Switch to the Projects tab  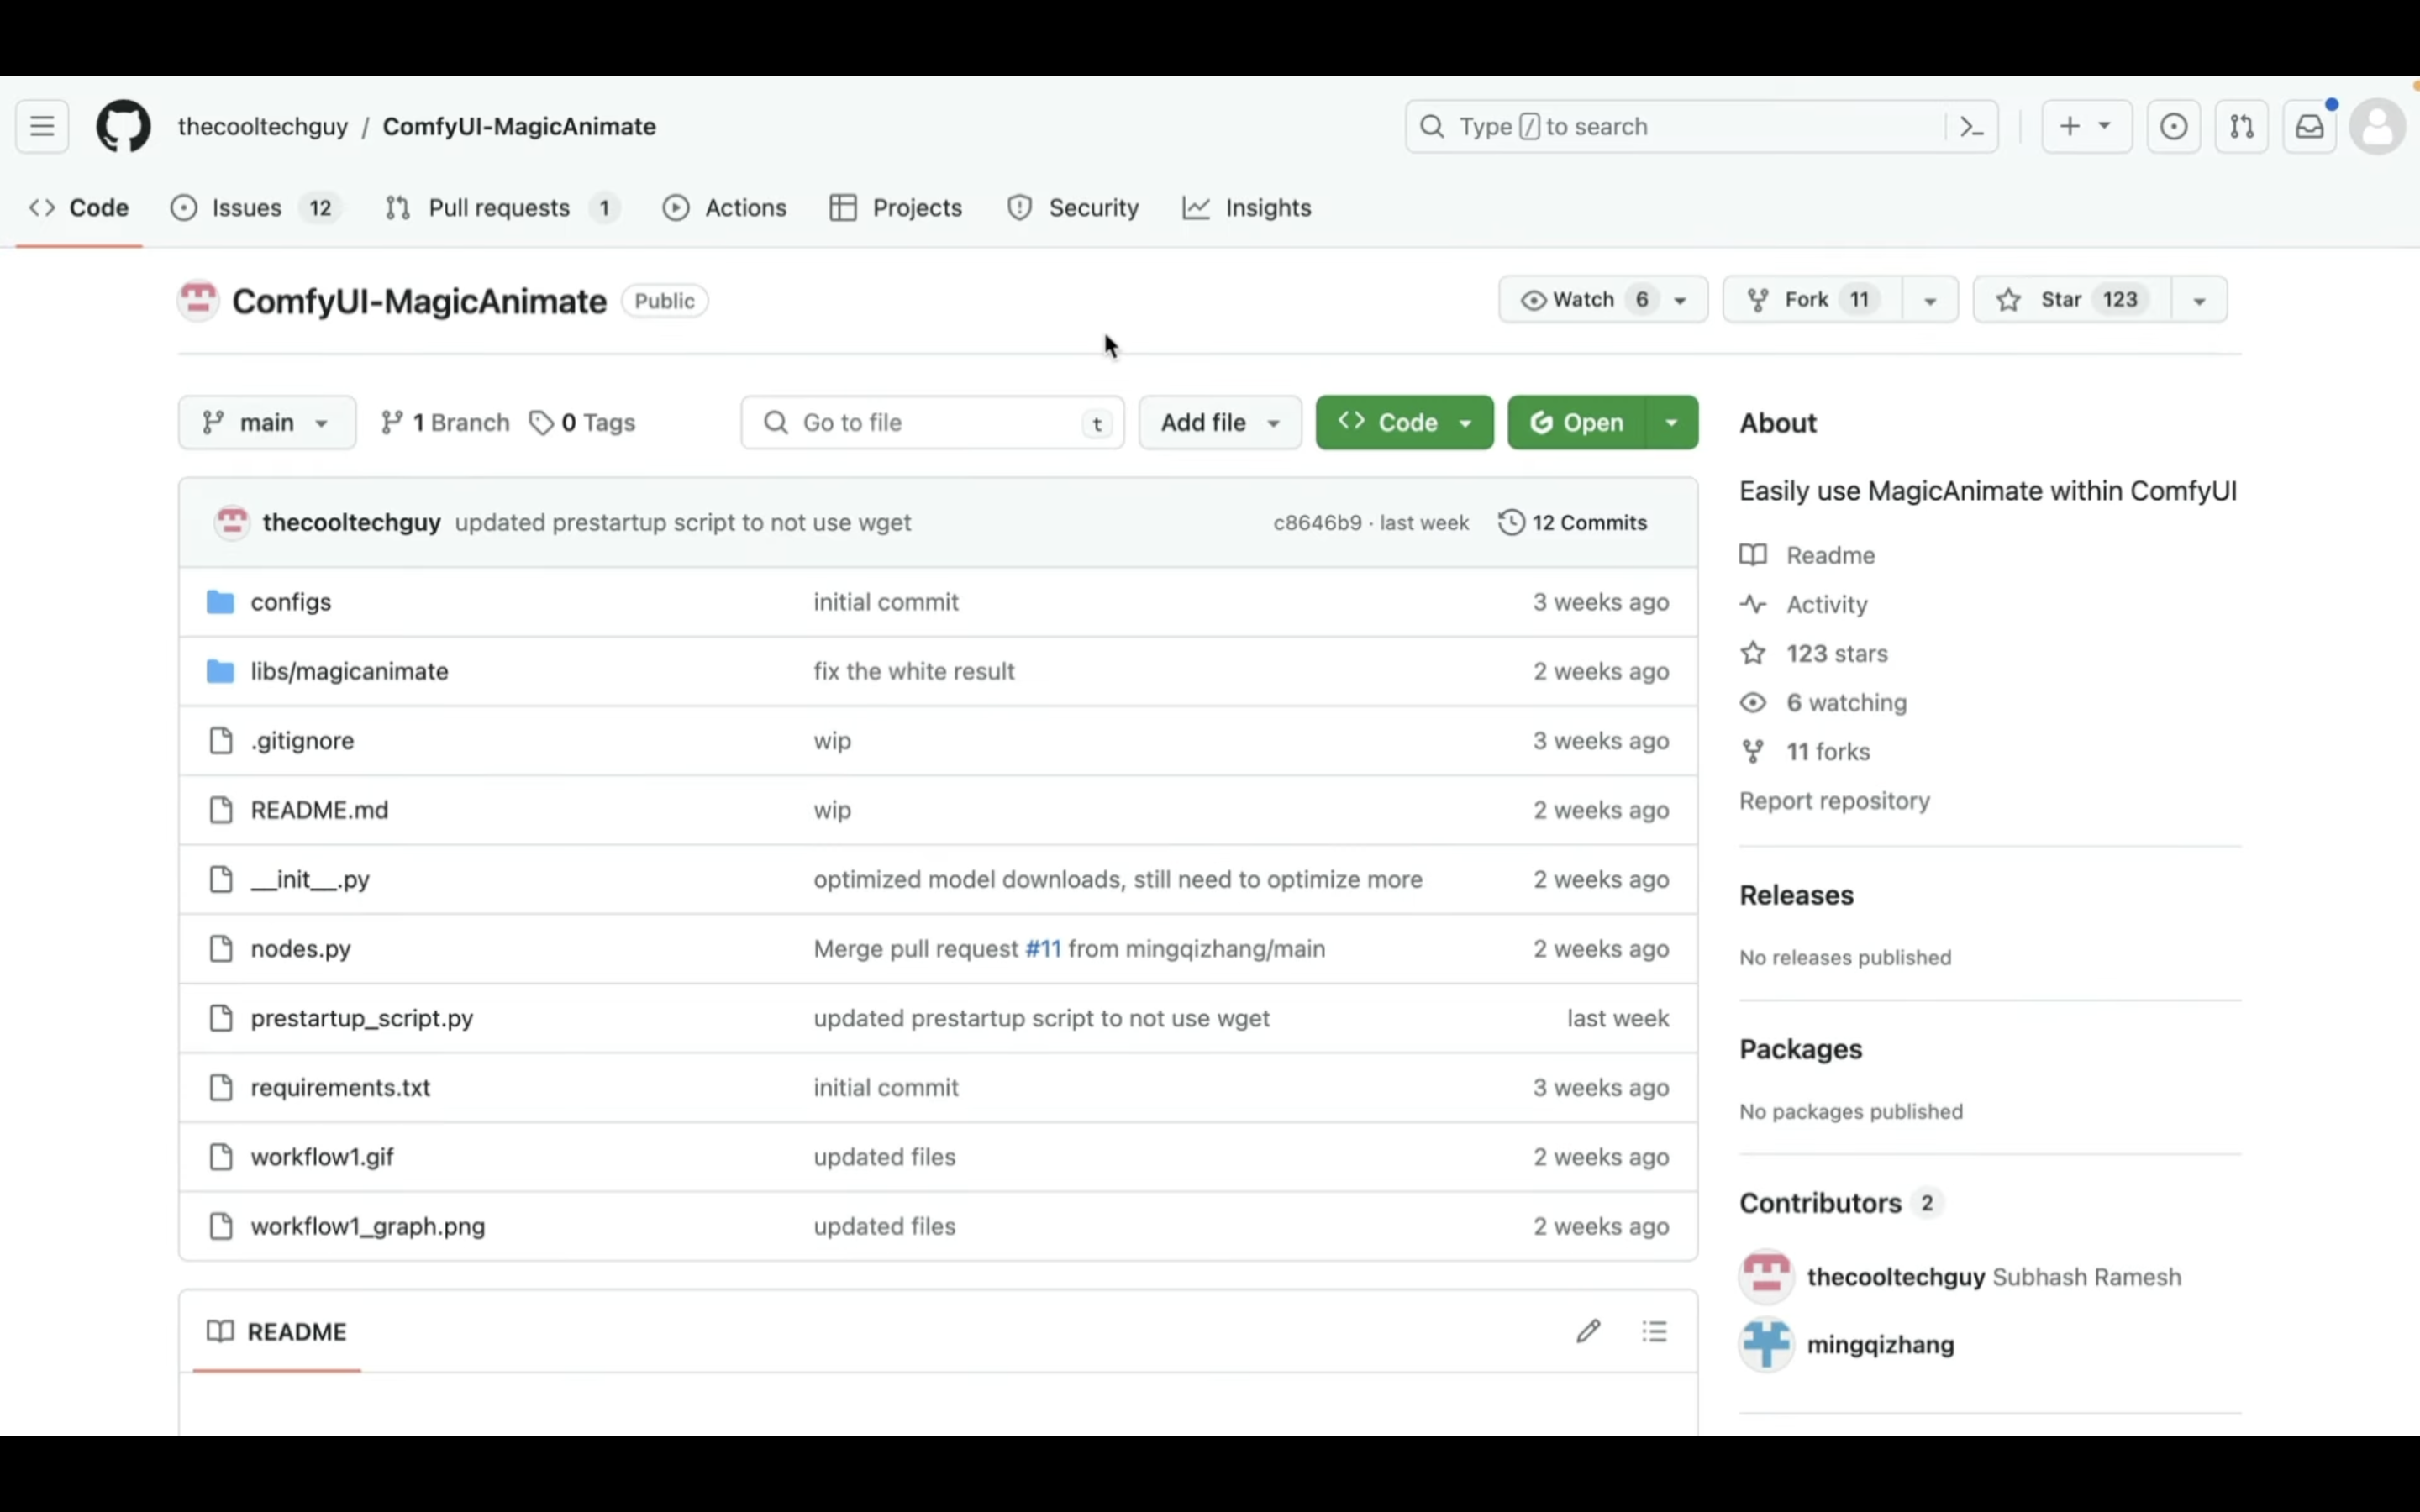896,208
